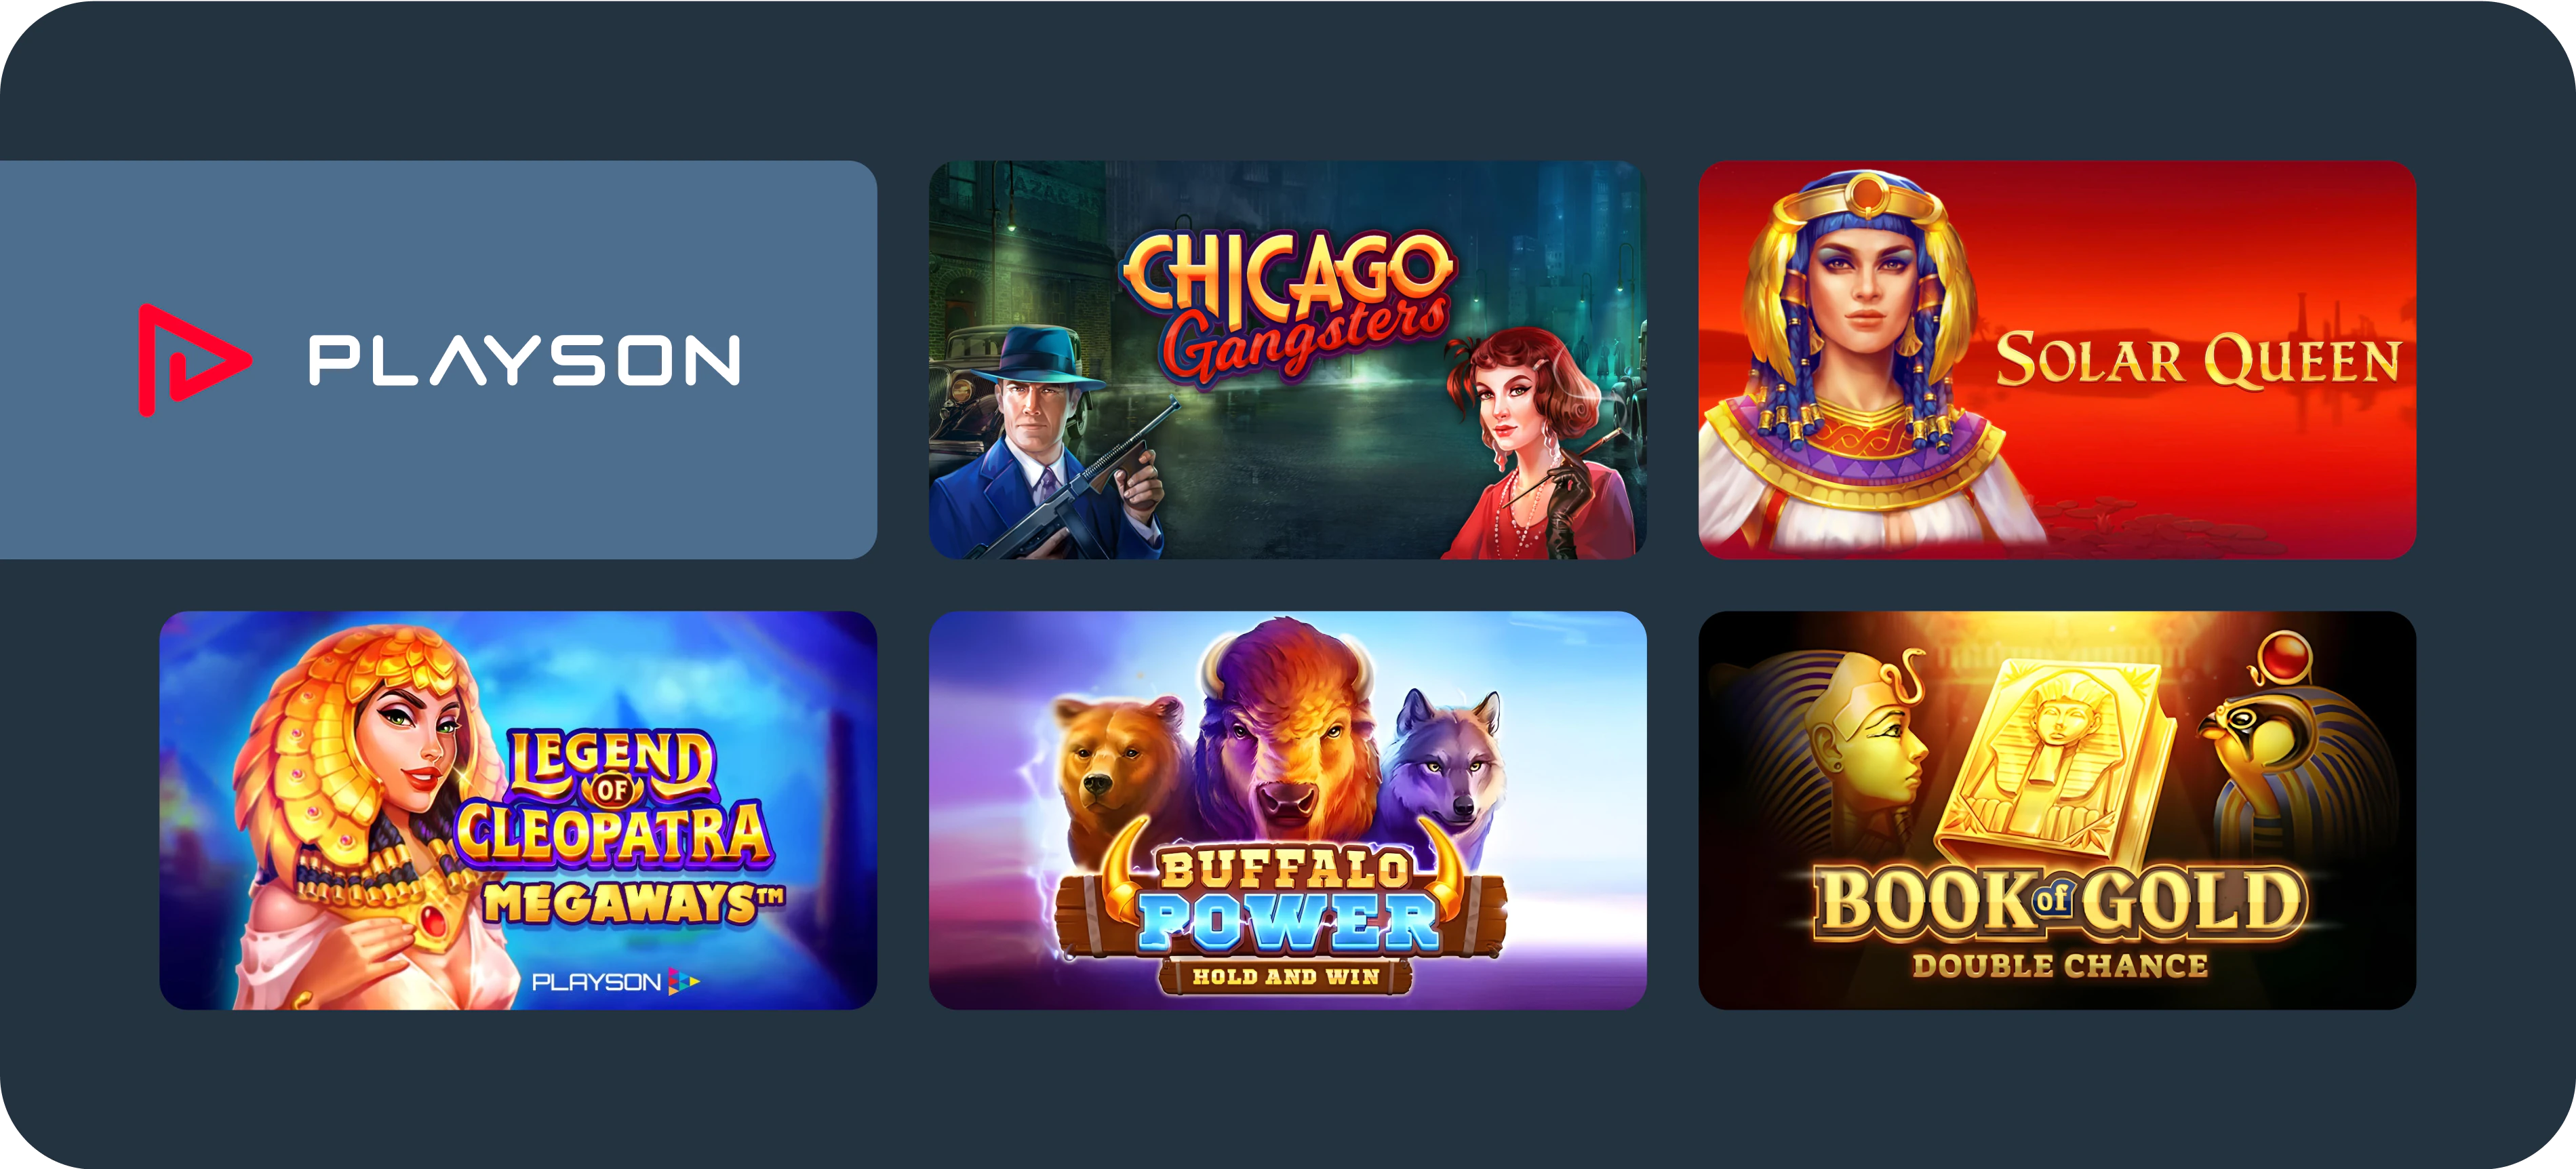Open the Solar Queen game tile

coord(2057,360)
